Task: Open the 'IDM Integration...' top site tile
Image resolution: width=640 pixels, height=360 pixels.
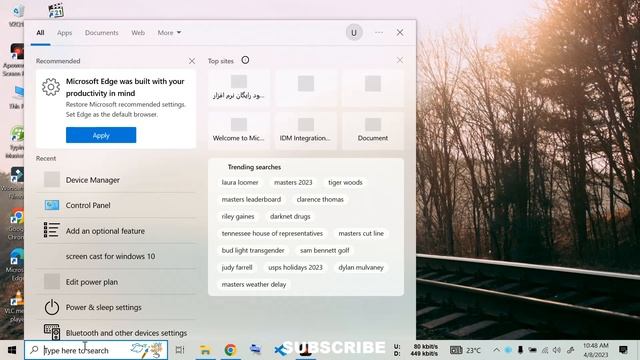Action: pyautogui.click(x=305, y=131)
